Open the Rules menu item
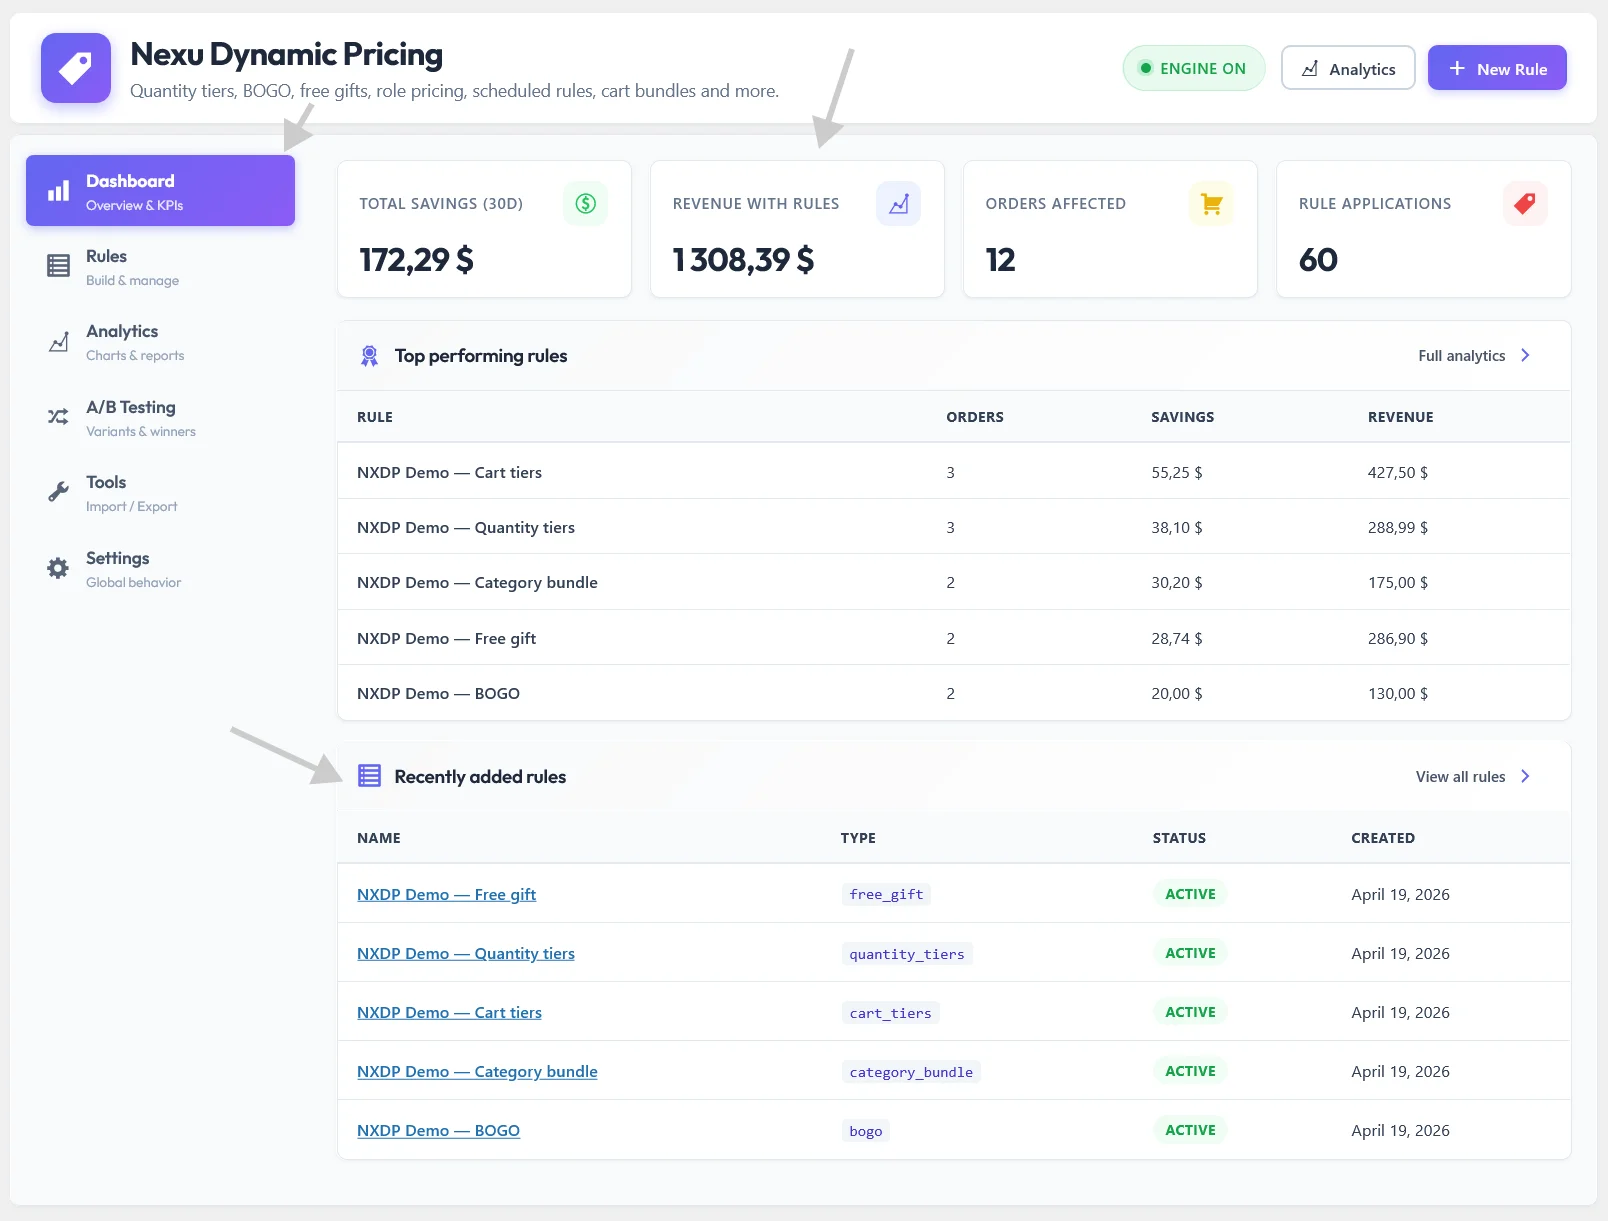 click(160, 267)
